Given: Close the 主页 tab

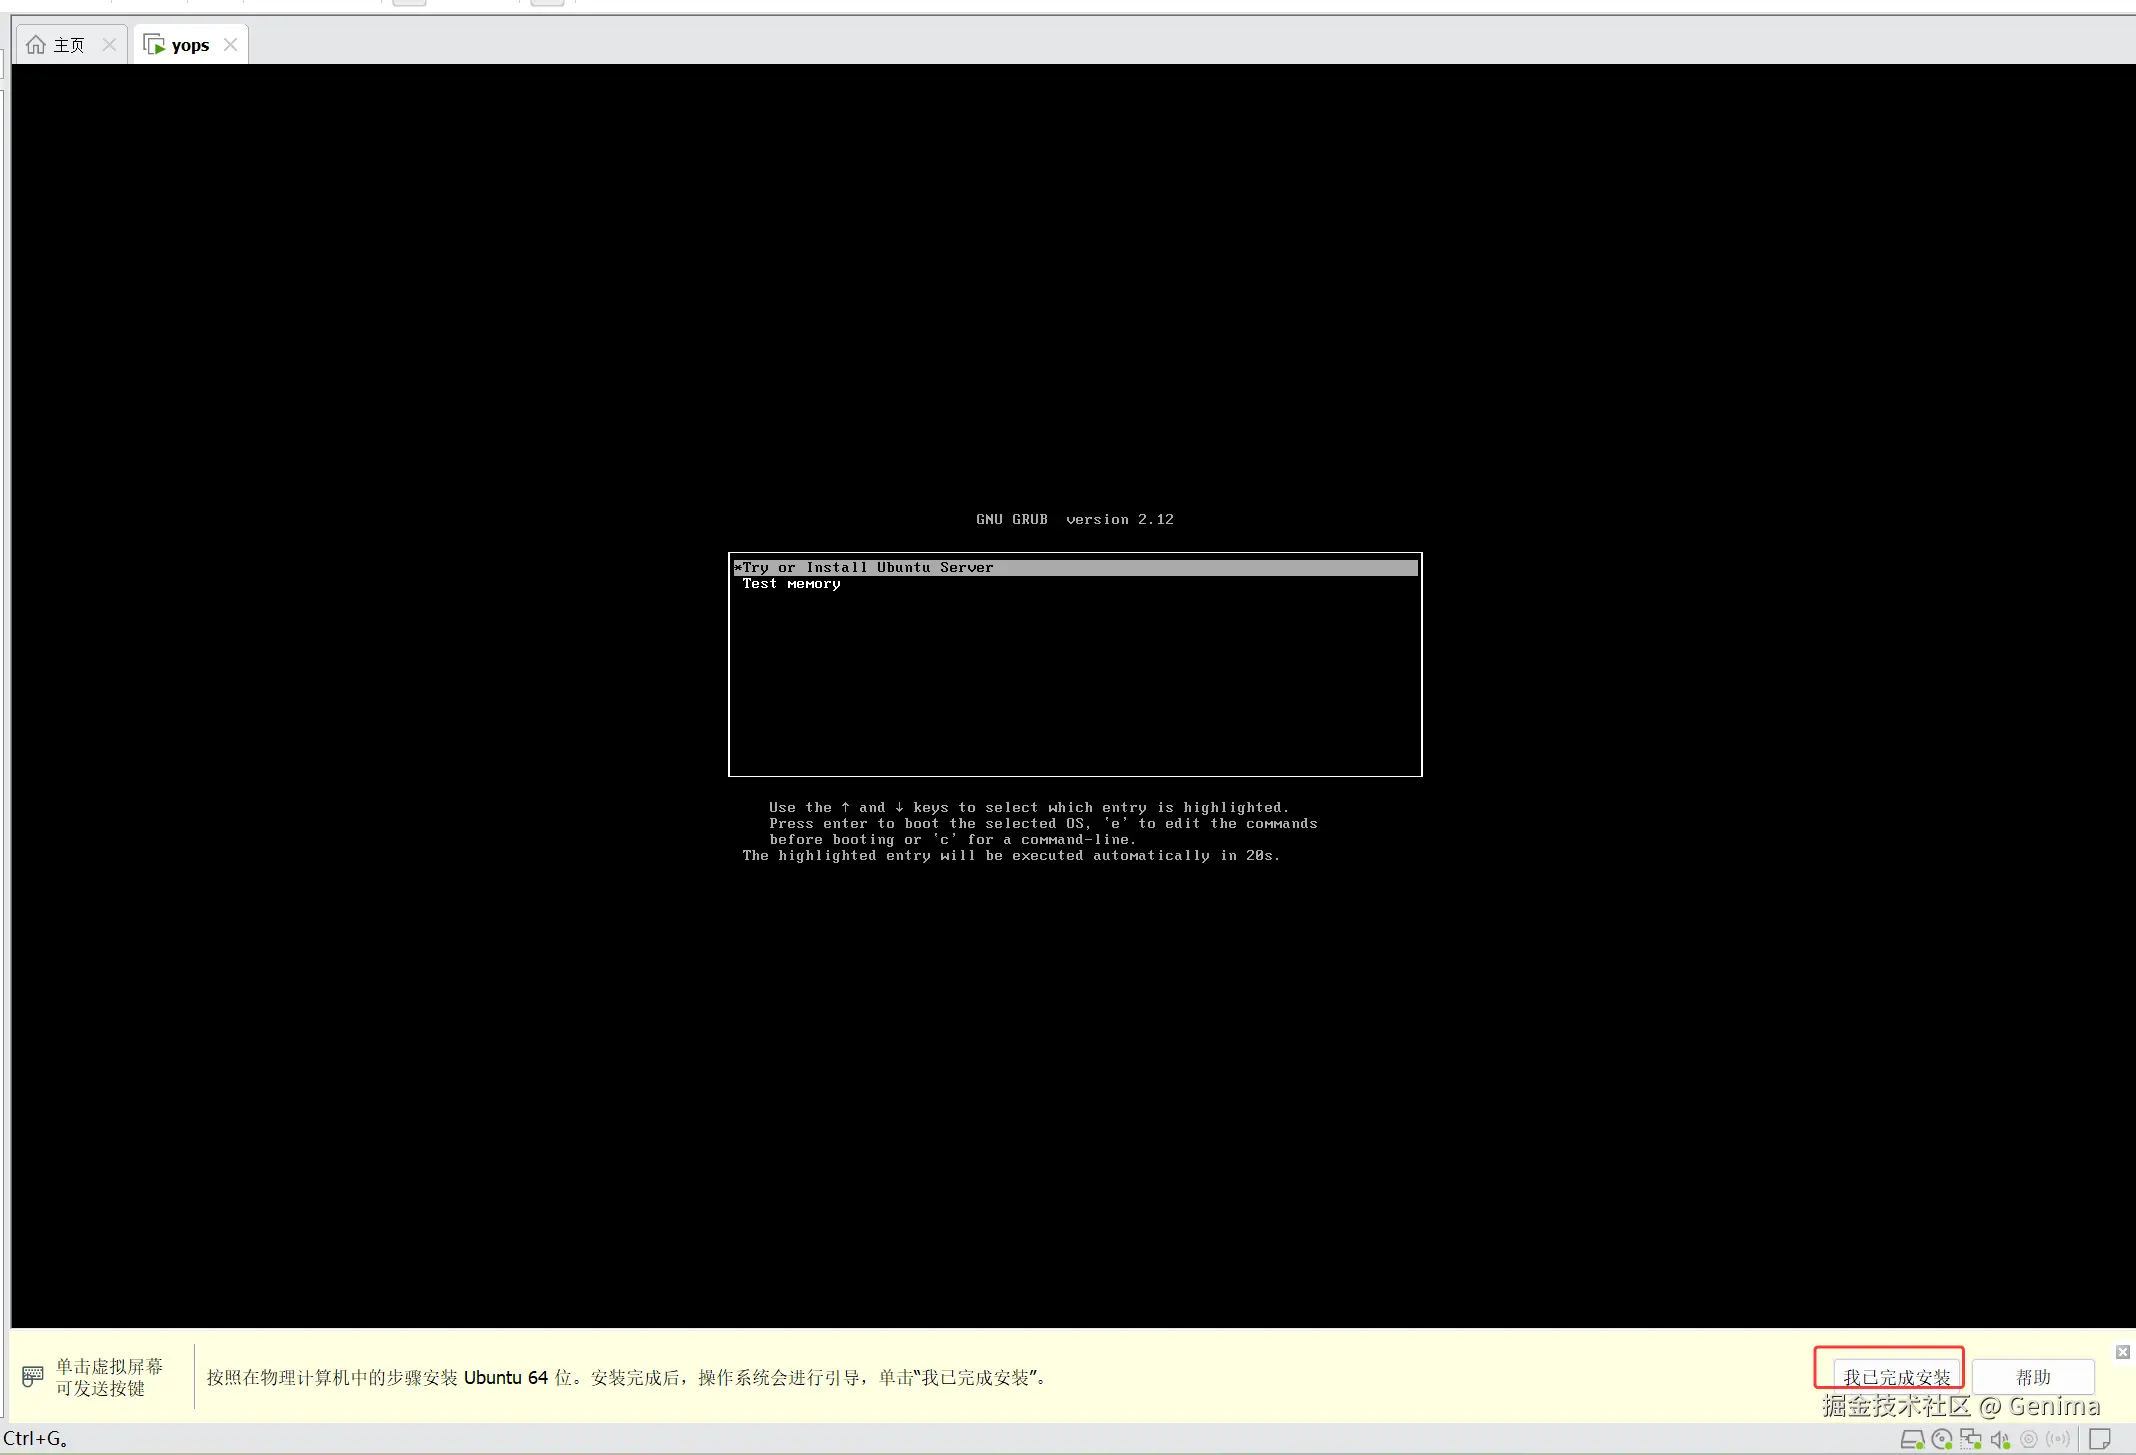Looking at the screenshot, I should [x=109, y=45].
